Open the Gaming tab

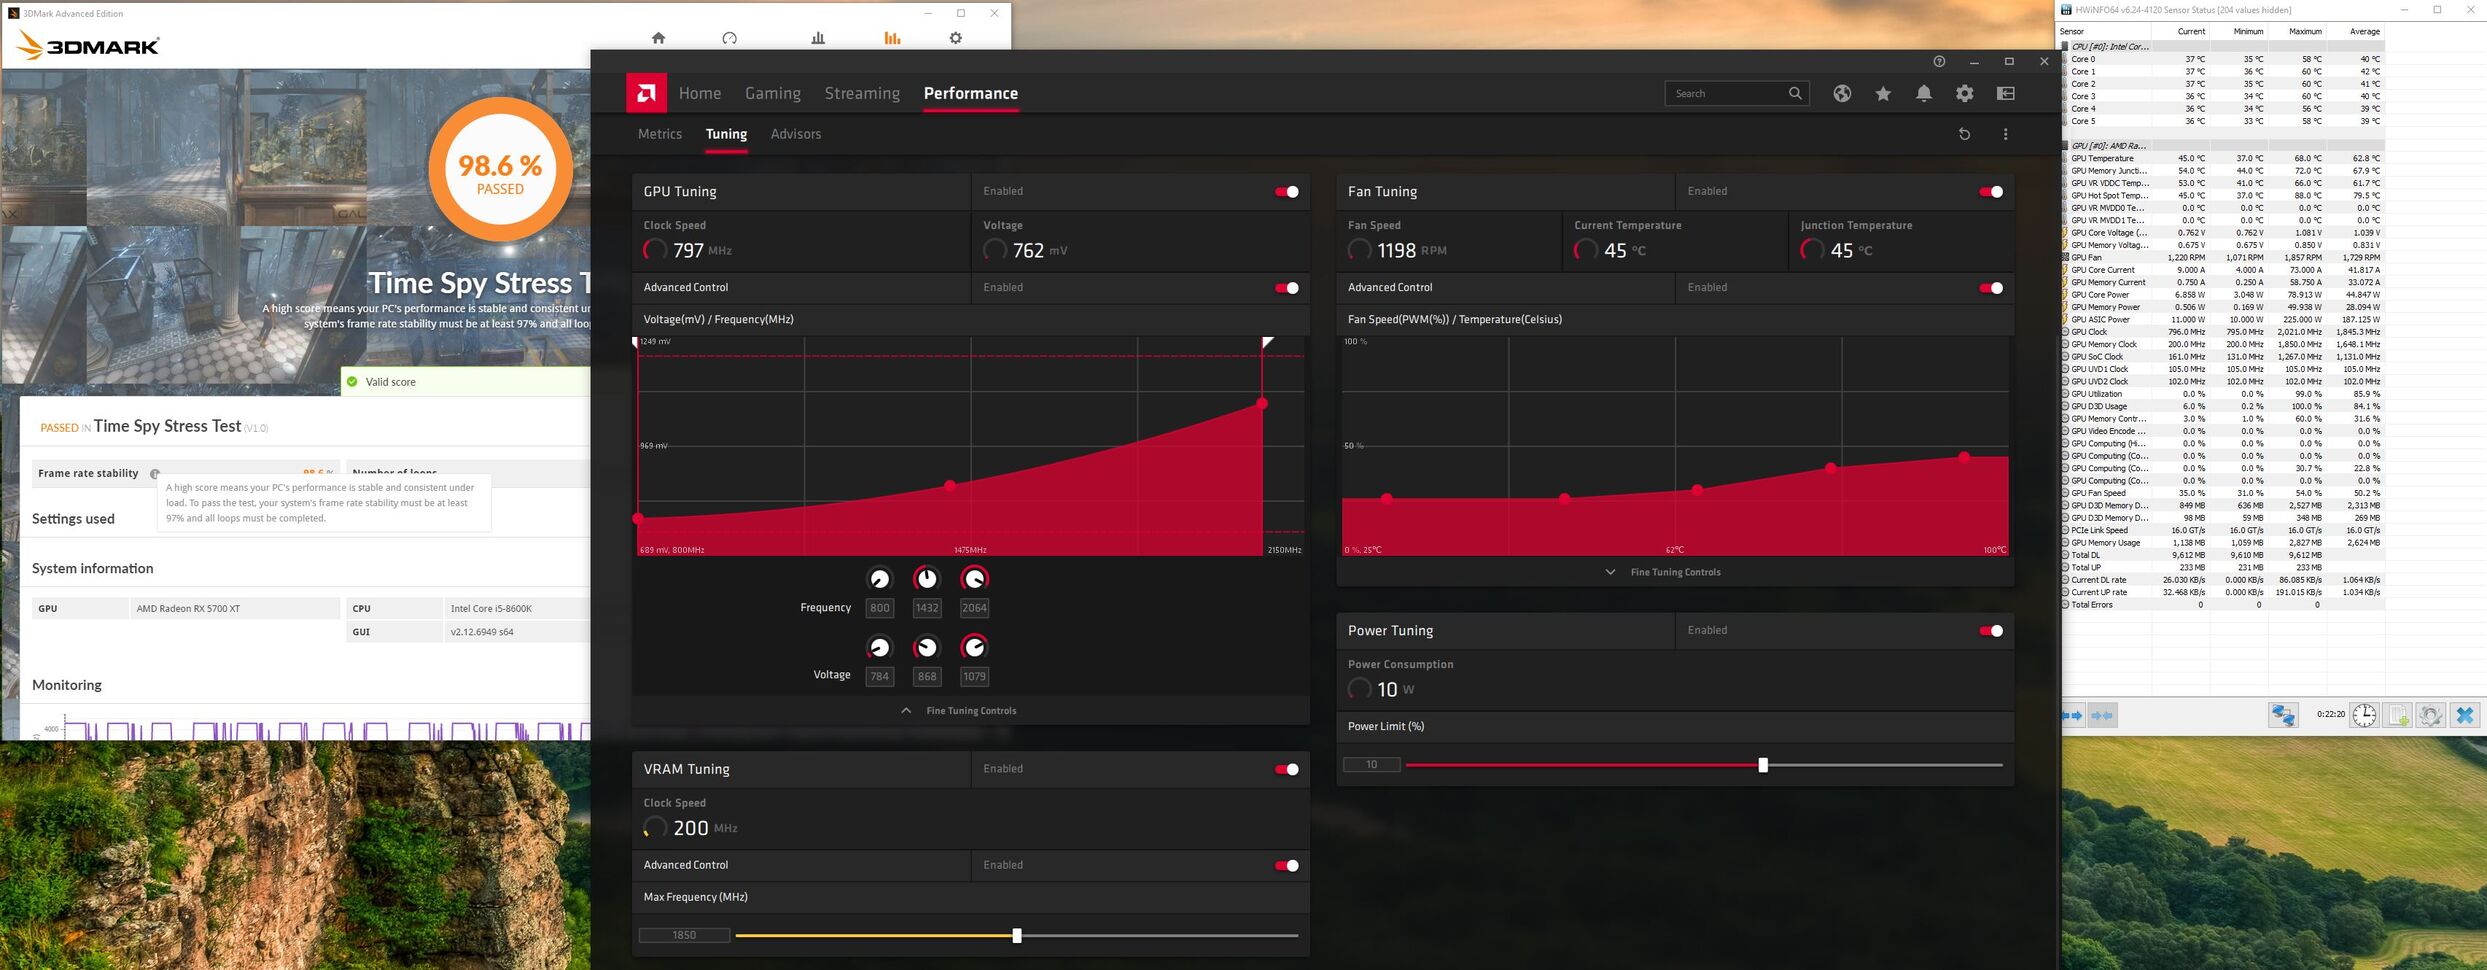pyautogui.click(x=773, y=93)
